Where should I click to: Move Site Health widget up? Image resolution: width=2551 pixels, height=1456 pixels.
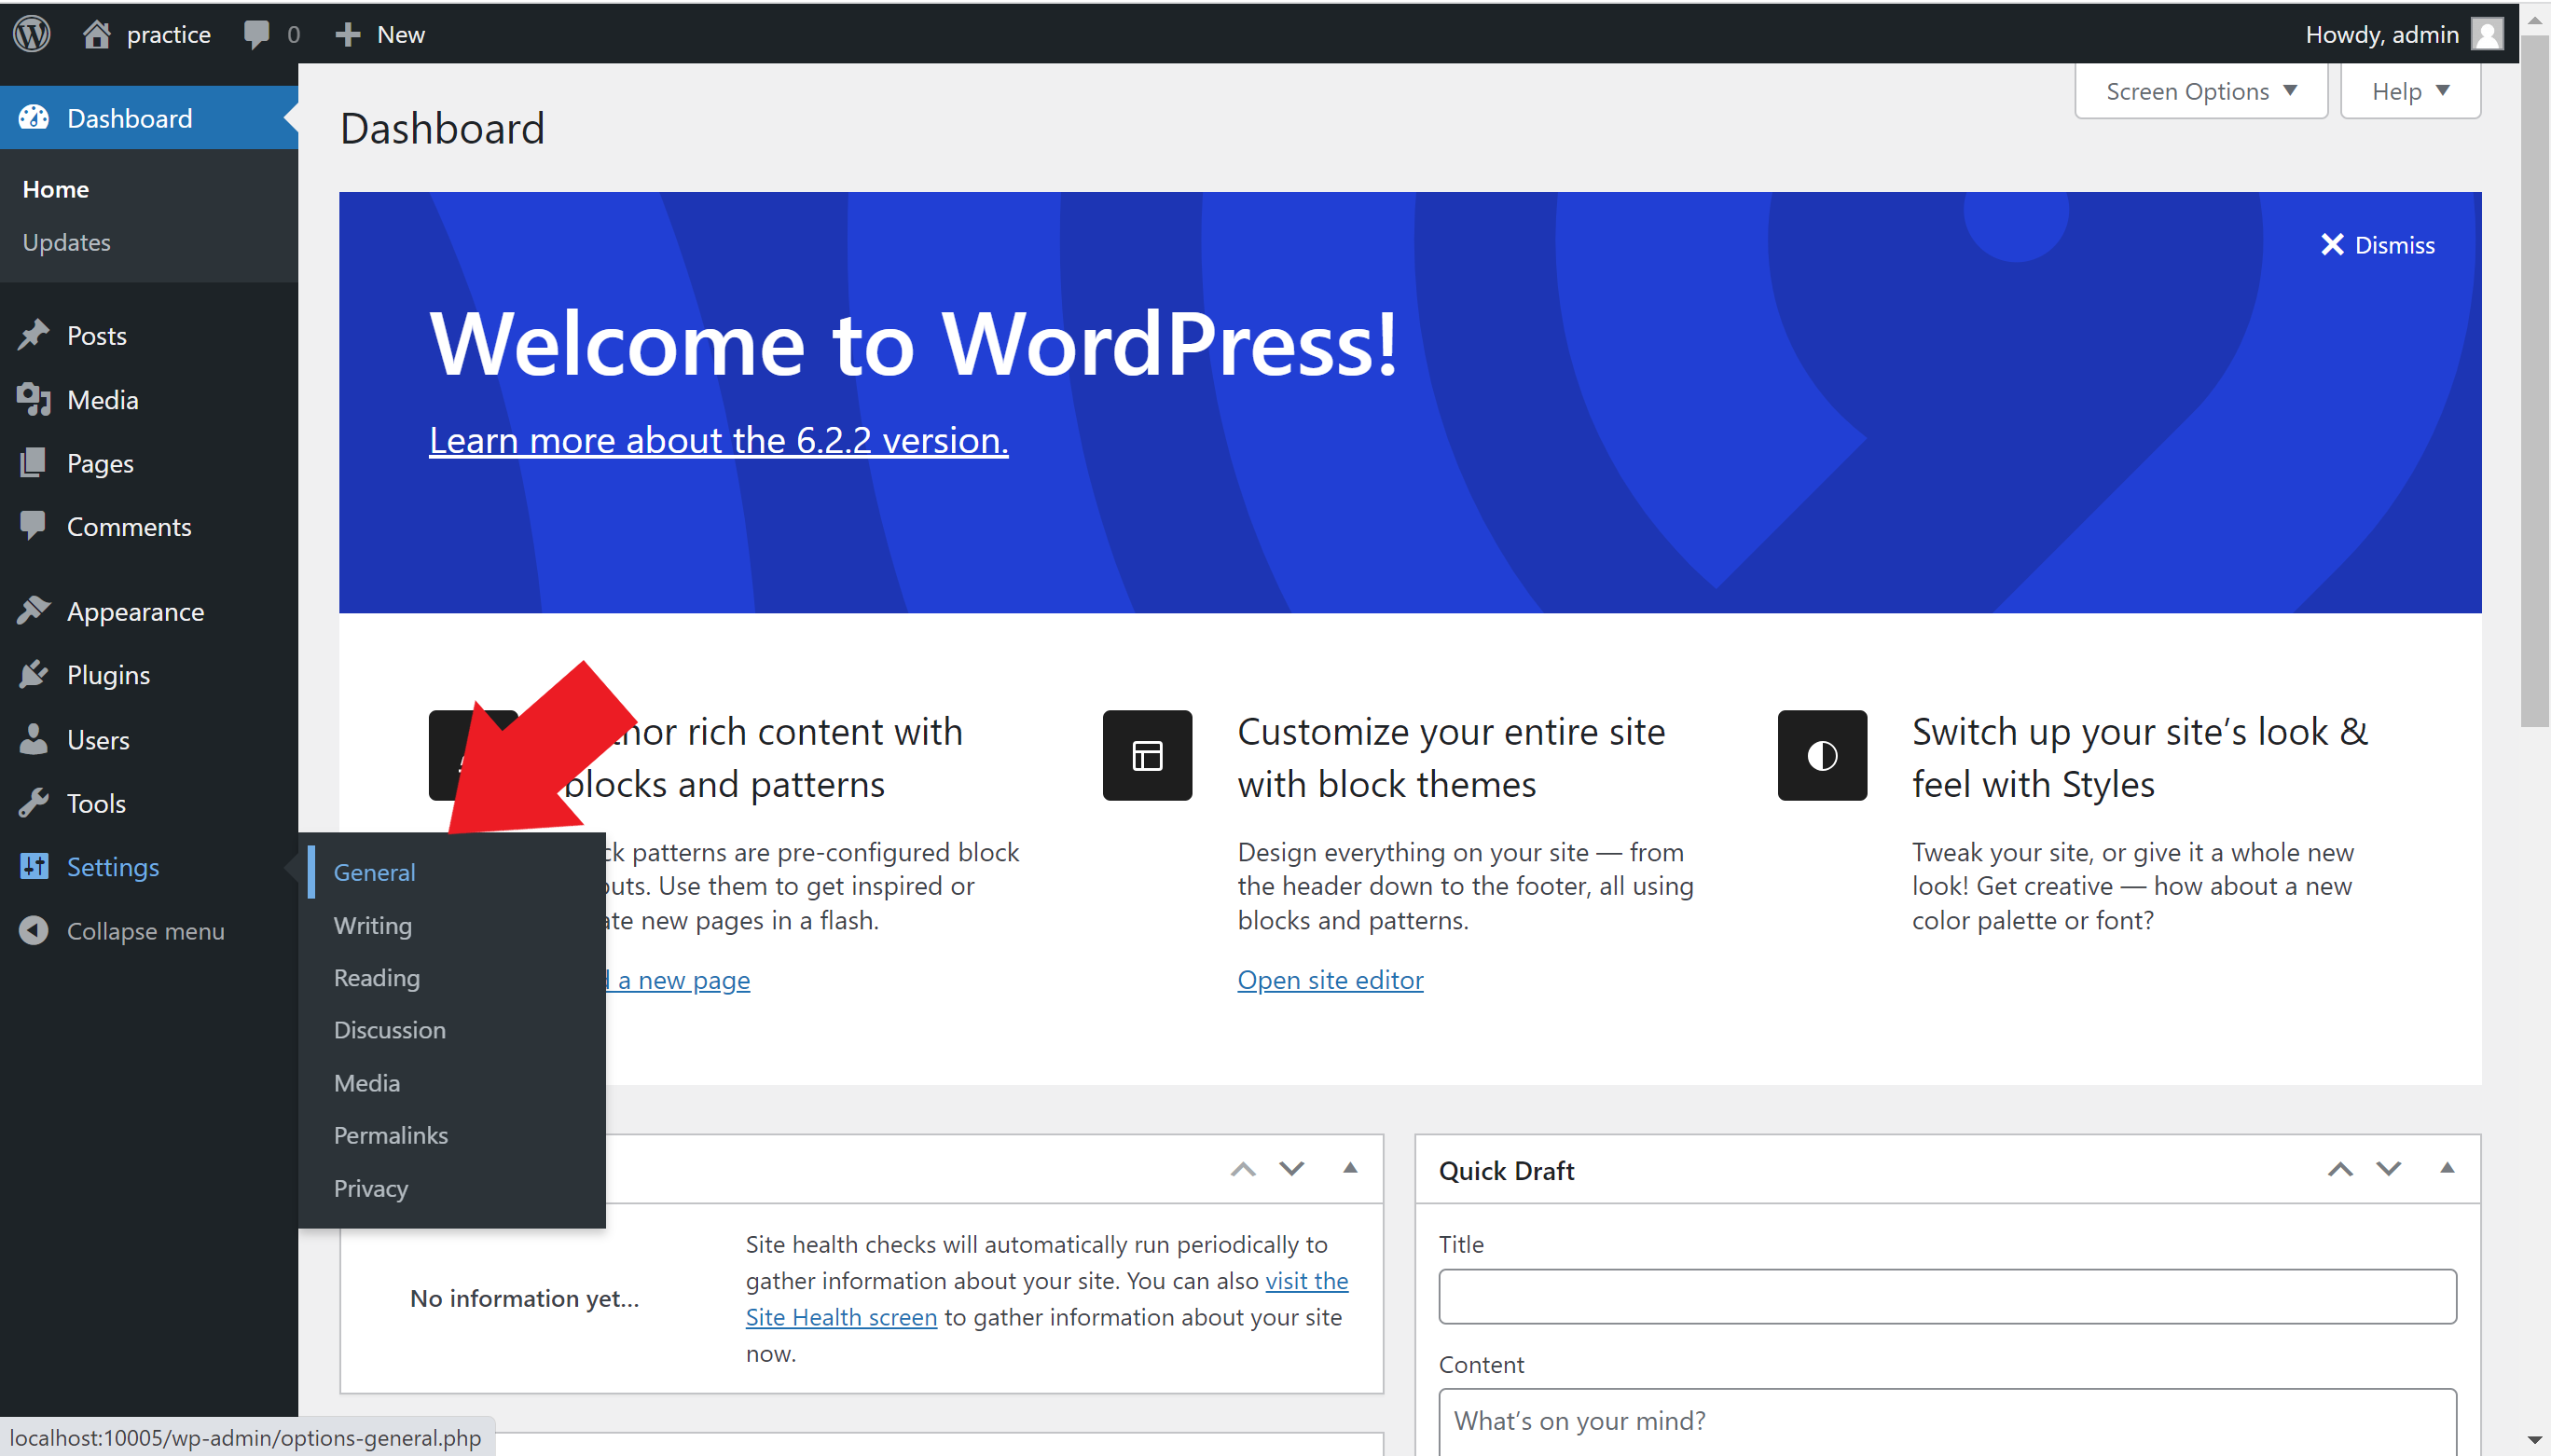(1243, 1169)
